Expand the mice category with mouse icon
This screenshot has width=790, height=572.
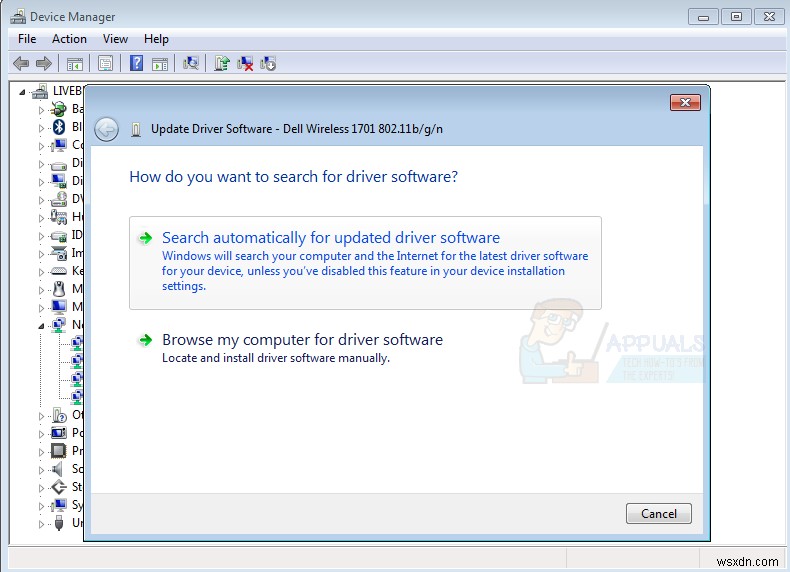tap(41, 290)
